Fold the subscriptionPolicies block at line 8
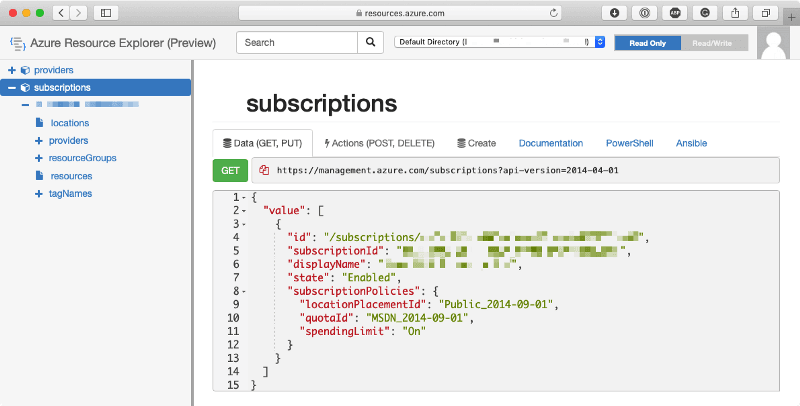Viewport: 800px width, 406px height. (x=244, y=291)
